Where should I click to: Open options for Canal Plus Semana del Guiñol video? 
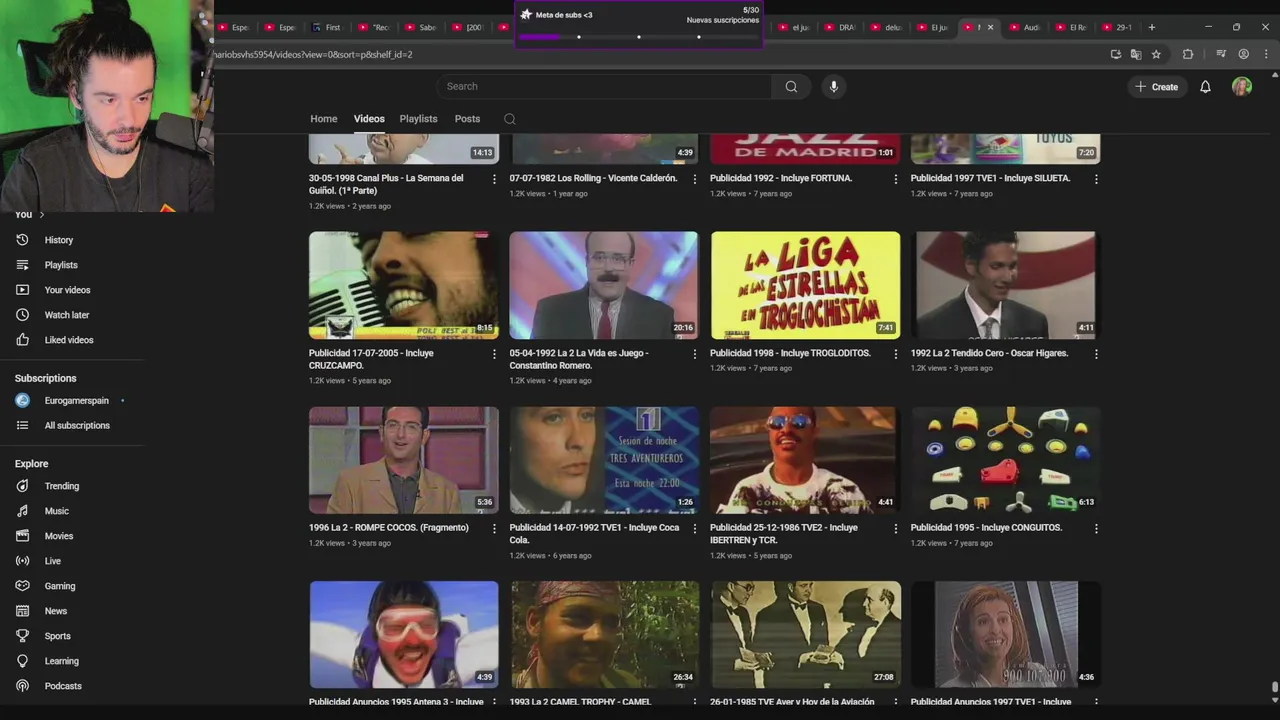click(494, 179)
